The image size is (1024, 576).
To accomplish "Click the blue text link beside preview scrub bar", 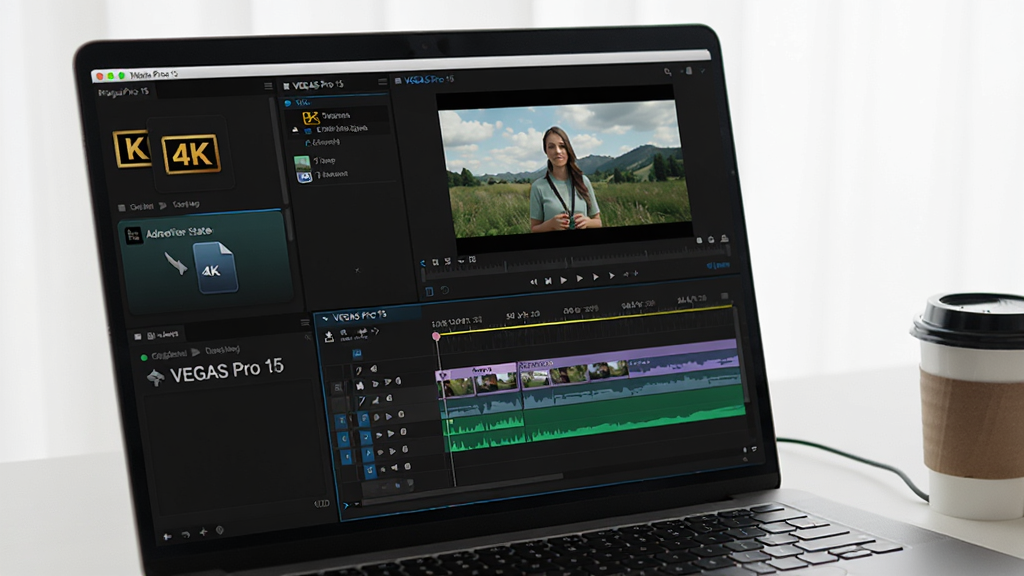I will [x=718, y=265].
